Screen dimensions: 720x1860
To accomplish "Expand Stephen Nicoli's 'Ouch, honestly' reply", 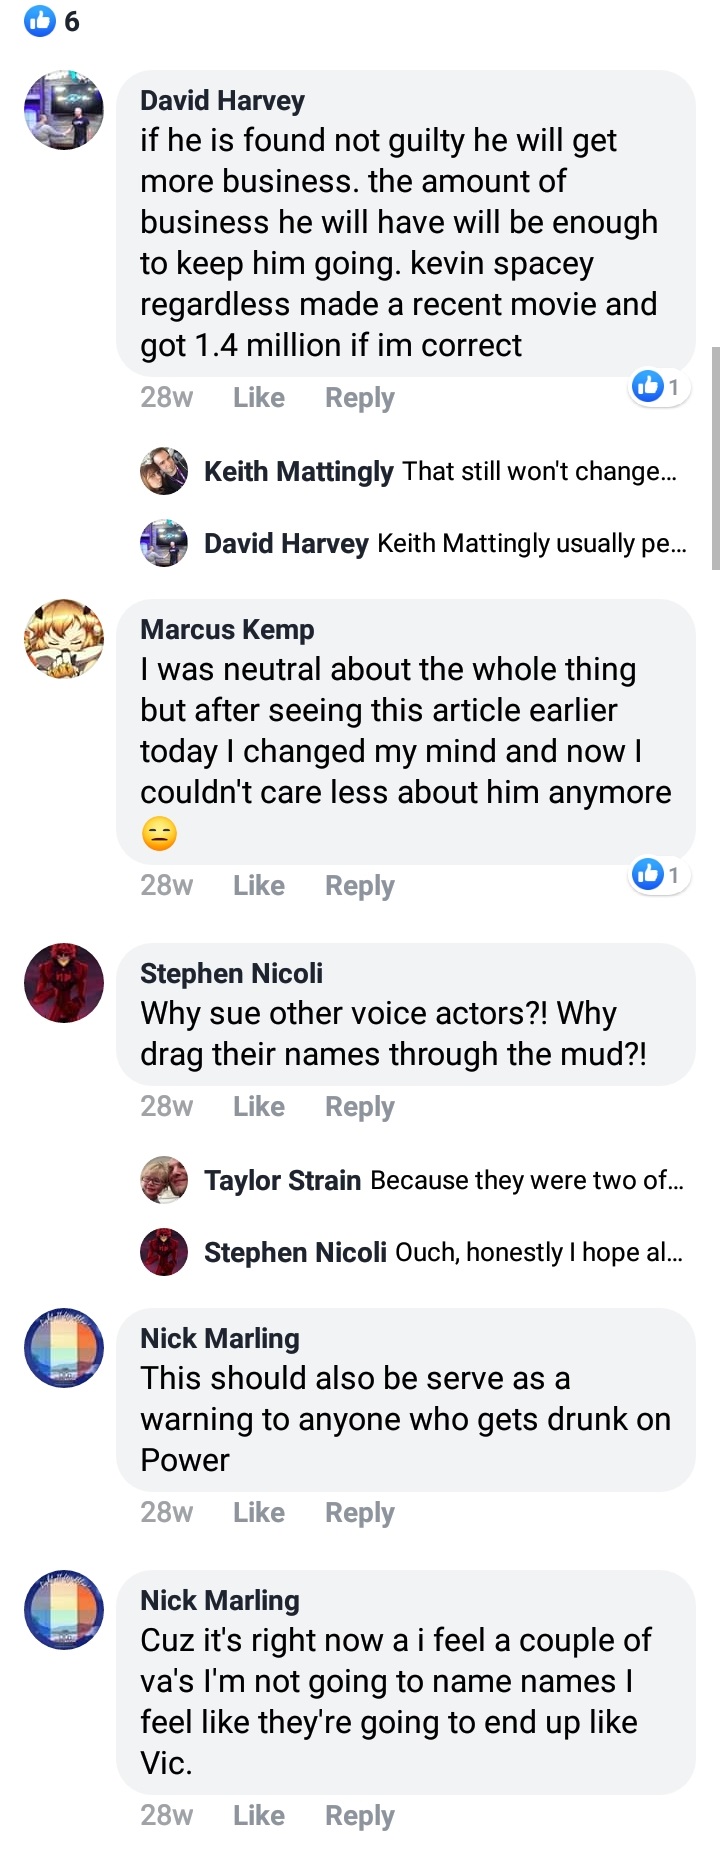I will click(539, 1252).
